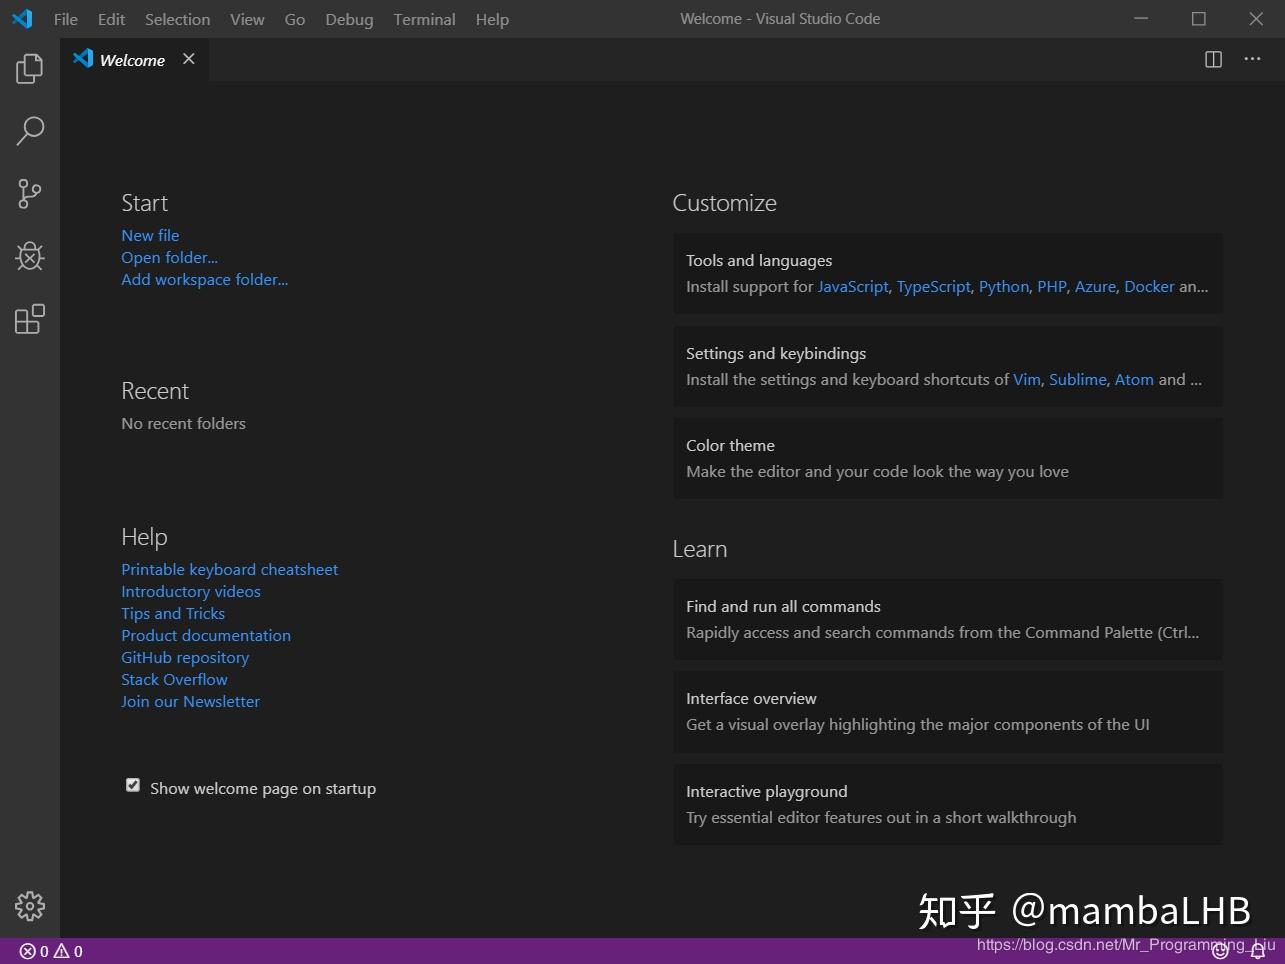Split the editor with the split icon
The image size is (1285, 964).
pyautogui.click(x=1213, y=59)
